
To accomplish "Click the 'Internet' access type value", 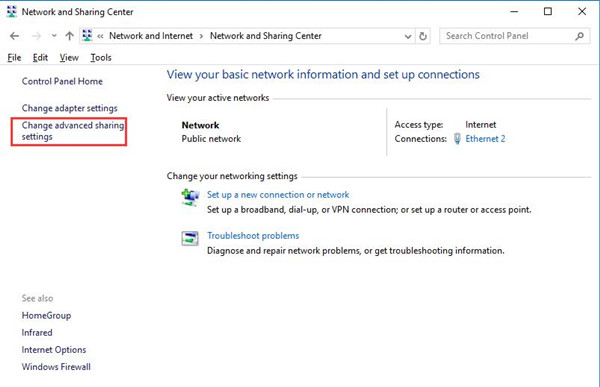I will [x=481, y=125].
